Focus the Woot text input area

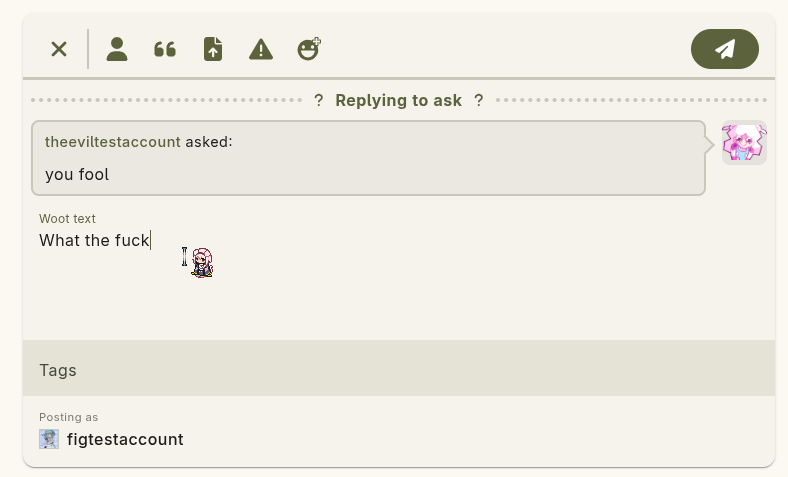399,271
